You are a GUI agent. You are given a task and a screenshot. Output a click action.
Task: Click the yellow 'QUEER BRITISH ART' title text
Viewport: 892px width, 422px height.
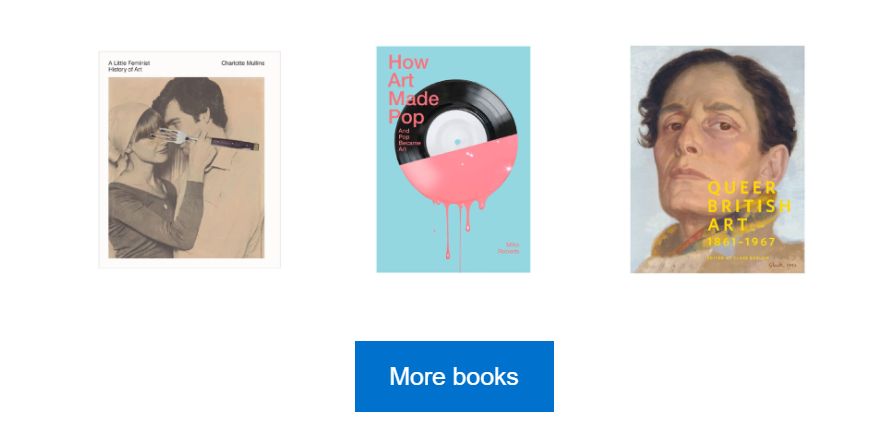pos(749,206)
